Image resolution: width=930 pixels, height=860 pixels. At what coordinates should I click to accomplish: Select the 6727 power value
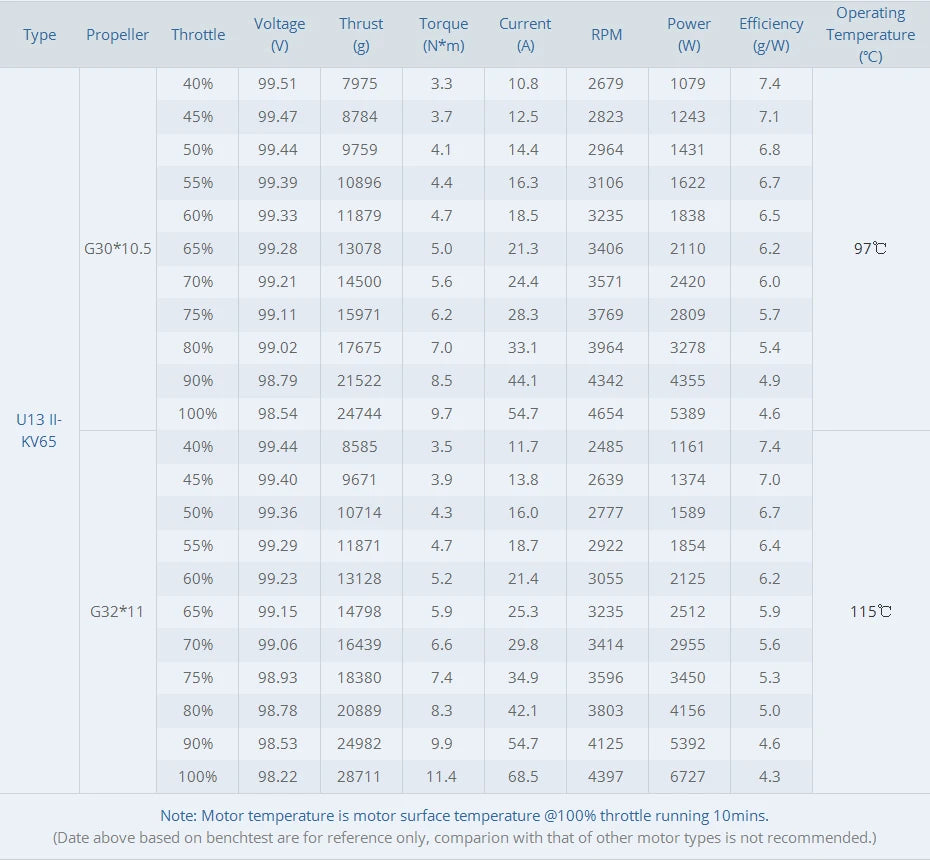[x=689, y=776]
